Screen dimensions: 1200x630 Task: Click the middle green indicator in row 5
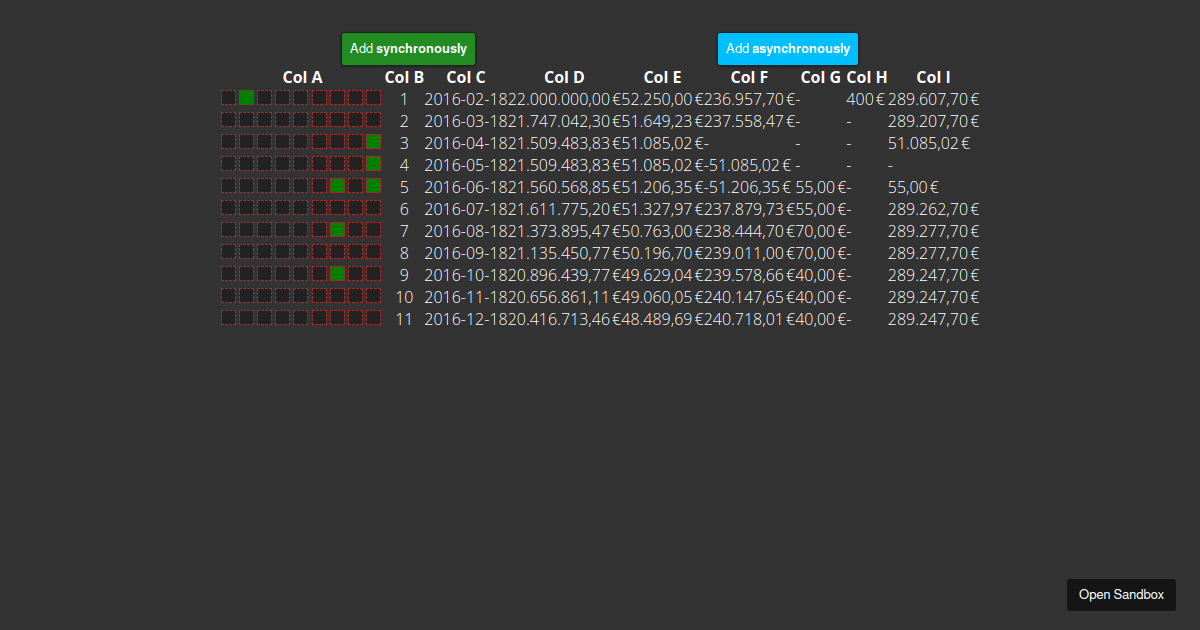[337, 185]
